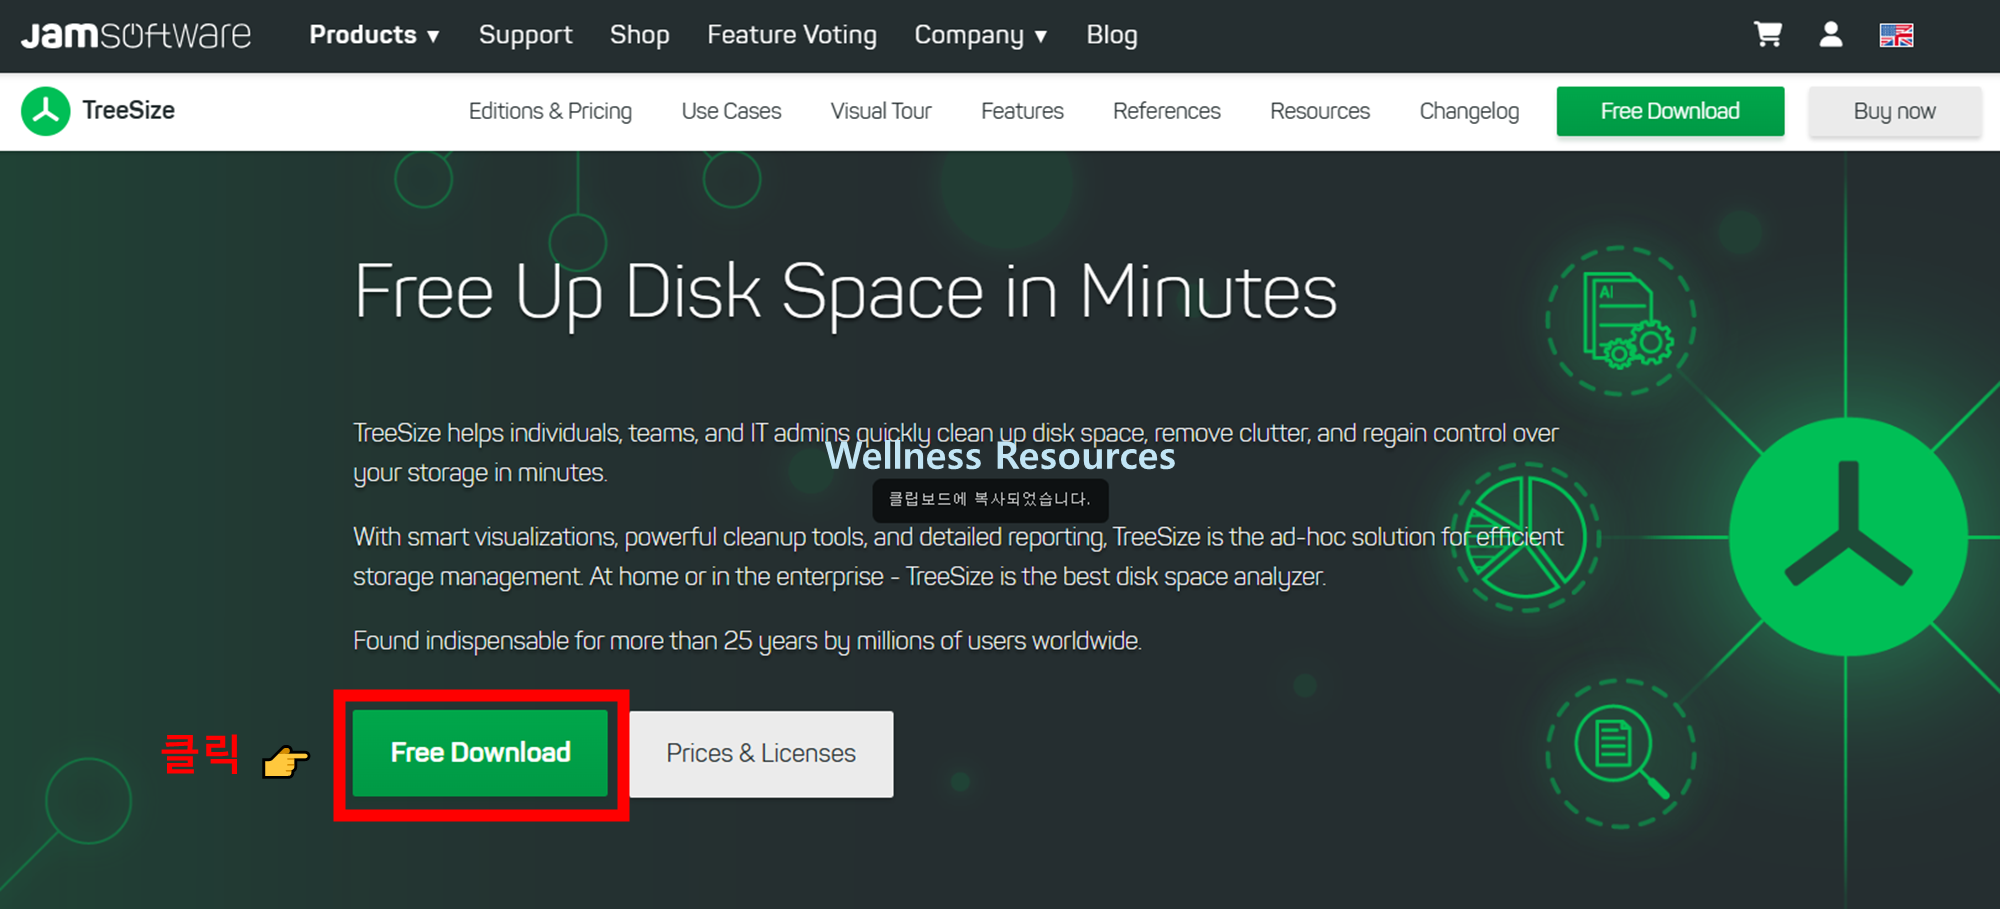Screen dimensions: 2000x909
Task: Open the Visual Tour section
Action: (x=881, y=111)
